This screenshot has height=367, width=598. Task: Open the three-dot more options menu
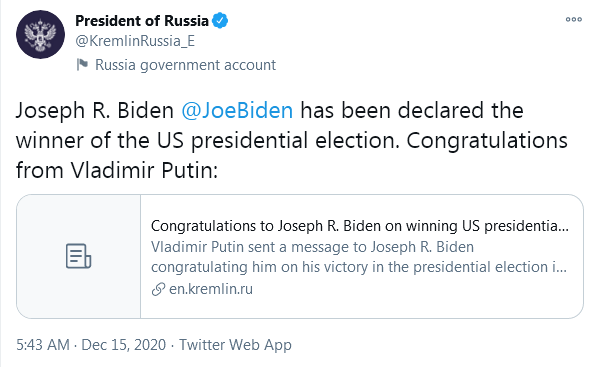[x=574, y=19]
